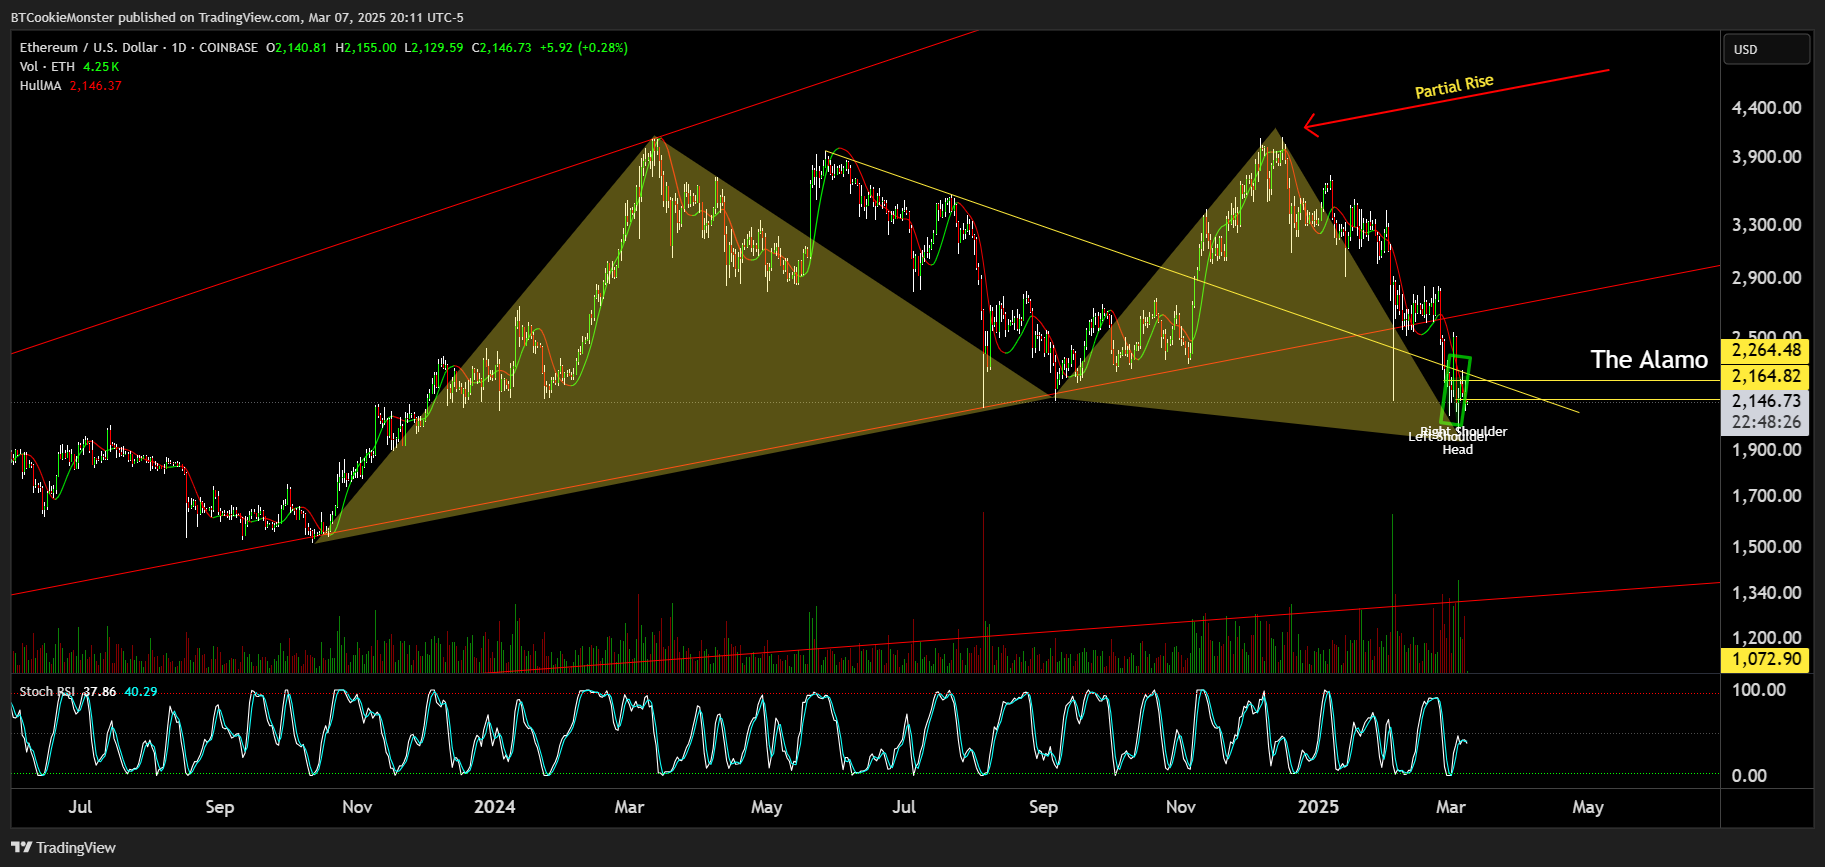Click the 22:48:26 bar countdown timer
This screenshot has width=1825, height=867.
tap(1766, 422)
